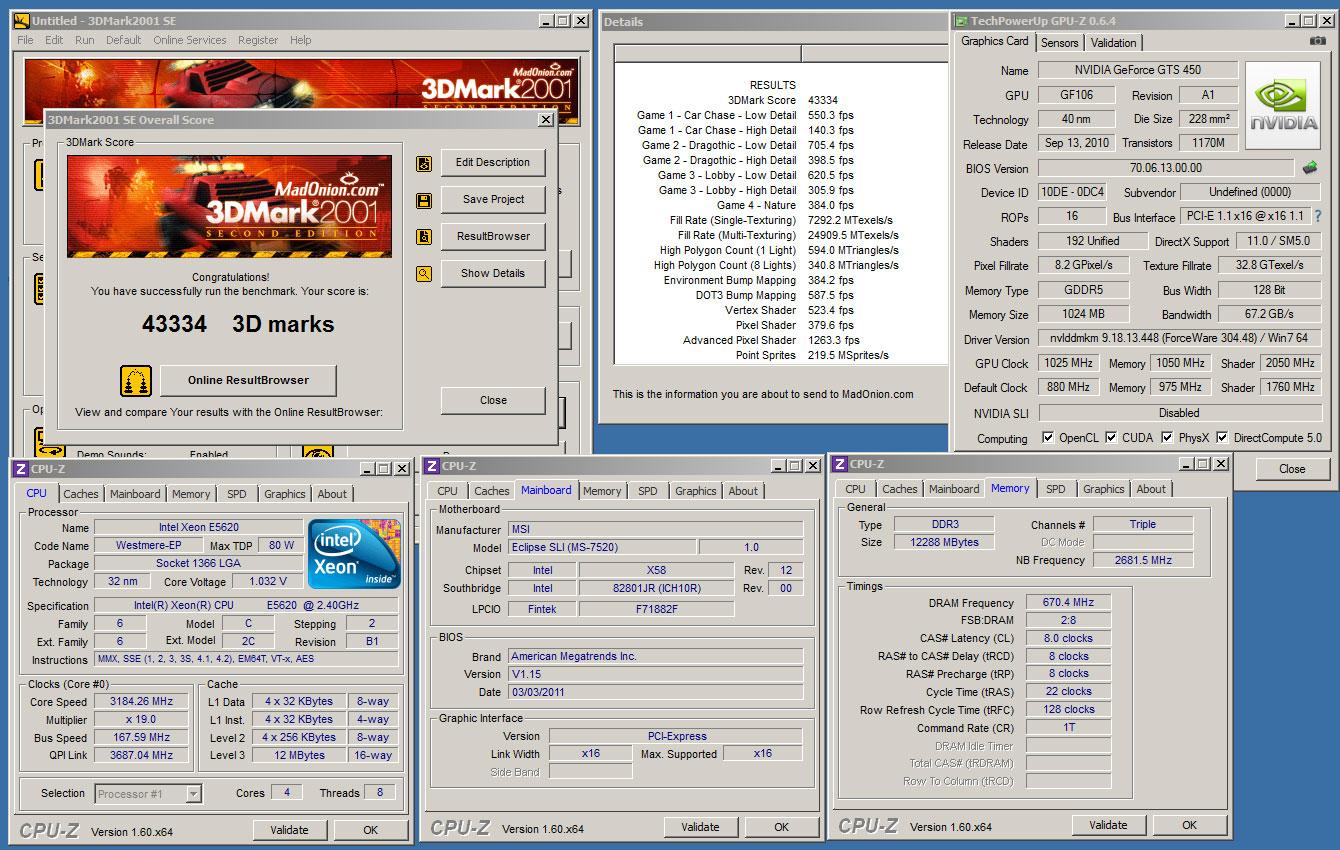Click the Show Details magnifier icon

424,274
